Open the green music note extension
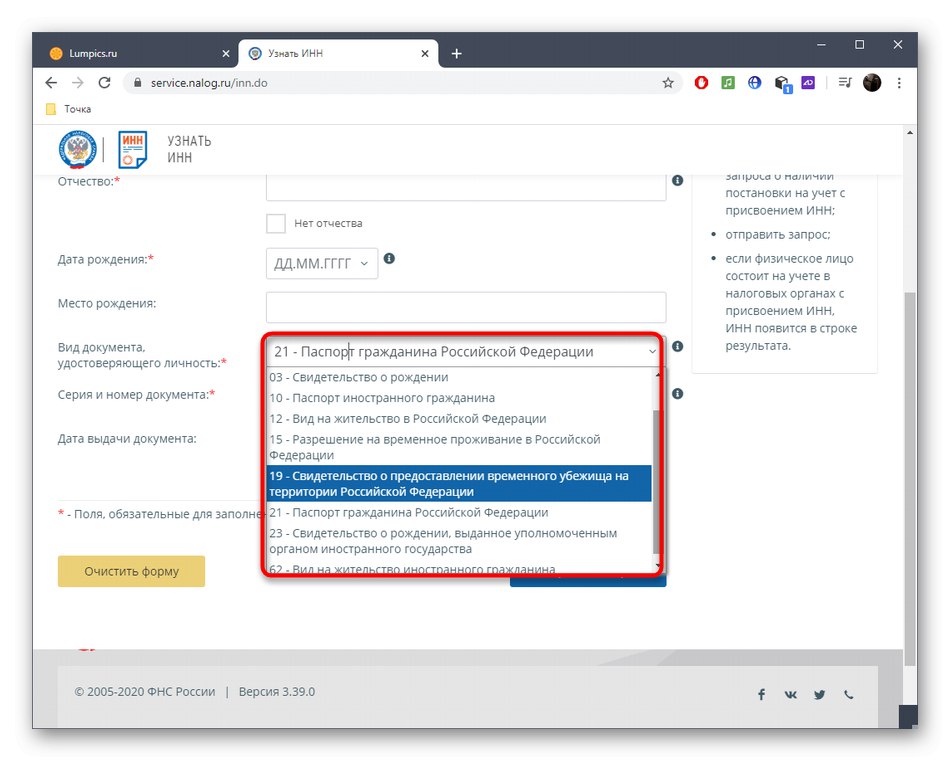Screen dimensions: 950x761 click(728, 82)
